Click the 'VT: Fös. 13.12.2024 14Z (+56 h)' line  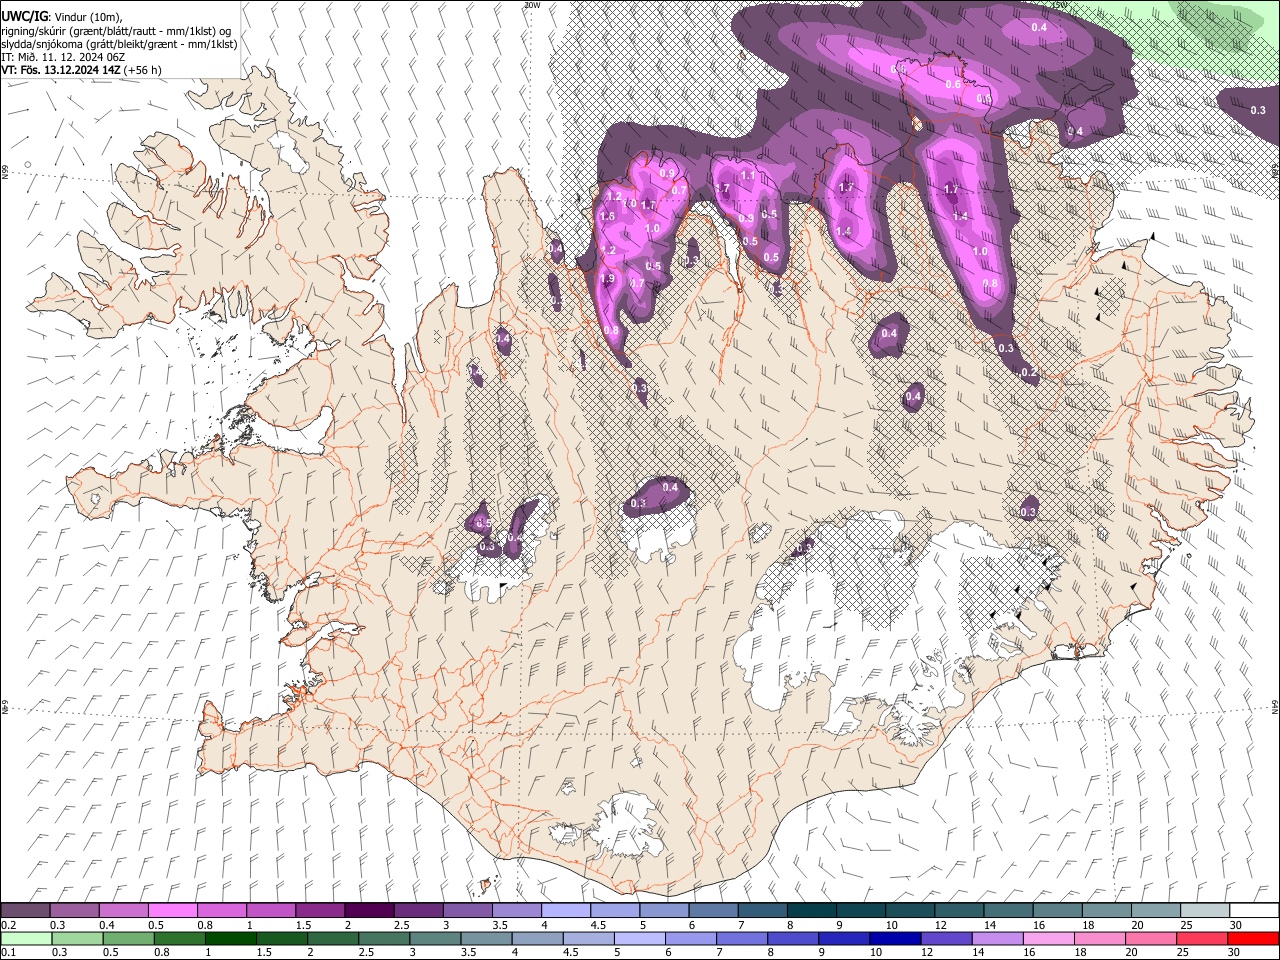[x=82, y=70]
